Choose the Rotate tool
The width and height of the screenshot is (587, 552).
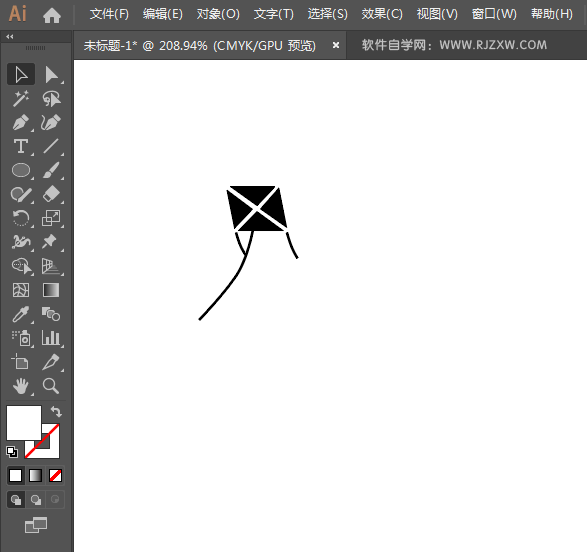[21, 218]
